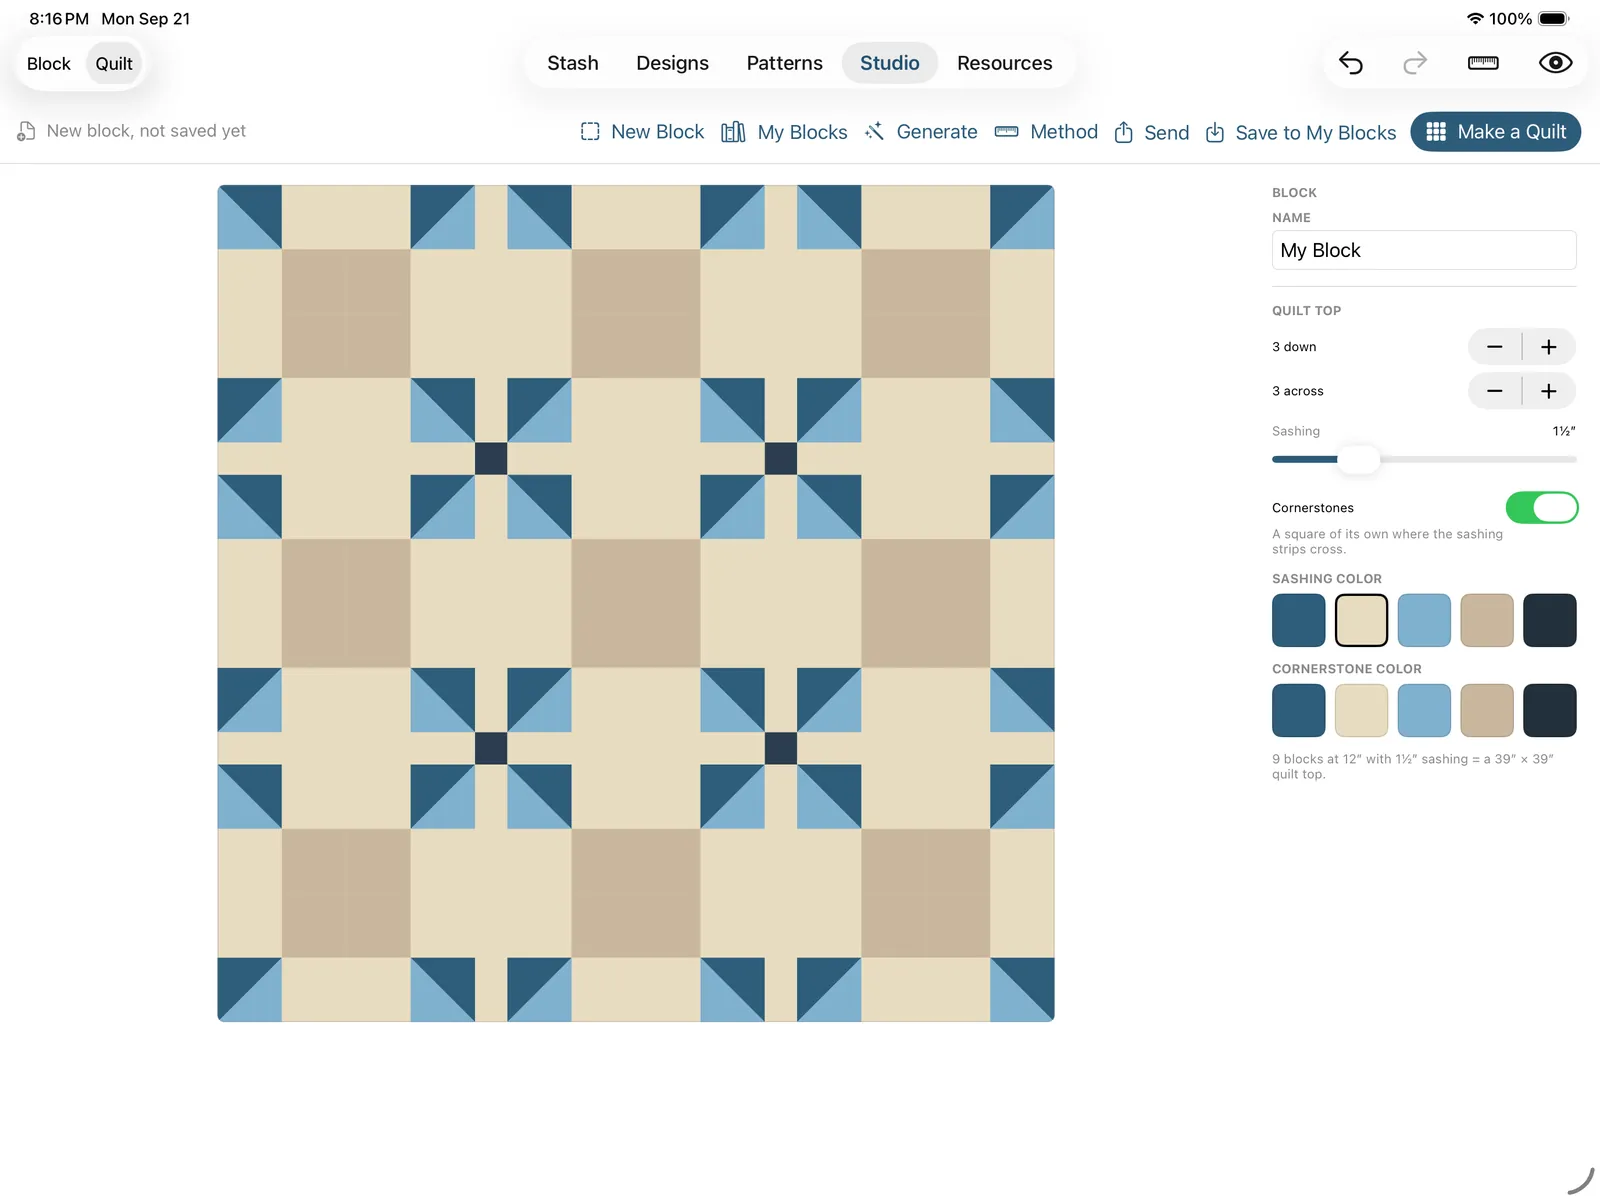Decrease the rows down count
Image resolution: width=1600 pixels, height=1200 pixels.
(x=1495, y=347)
